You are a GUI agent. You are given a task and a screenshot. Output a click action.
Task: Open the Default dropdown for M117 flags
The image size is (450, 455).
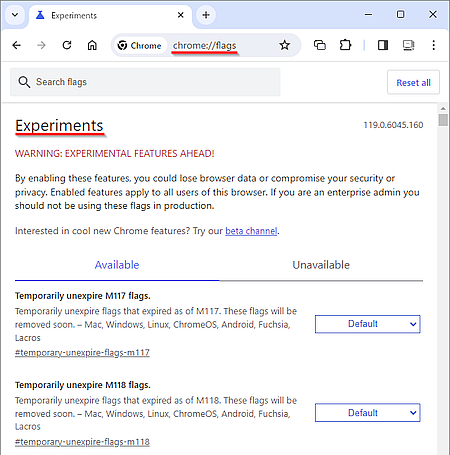pyautogui.click(x=368, y=324)
